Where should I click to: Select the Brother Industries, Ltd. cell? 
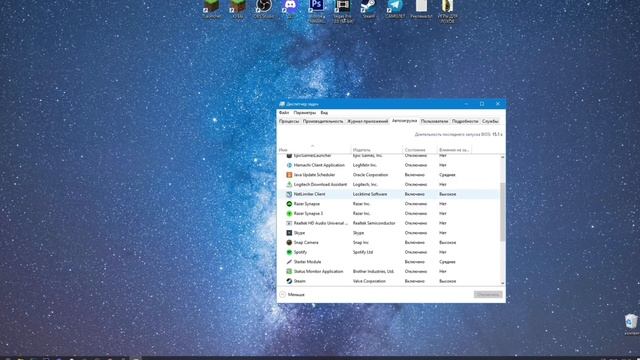click(373, 271)
